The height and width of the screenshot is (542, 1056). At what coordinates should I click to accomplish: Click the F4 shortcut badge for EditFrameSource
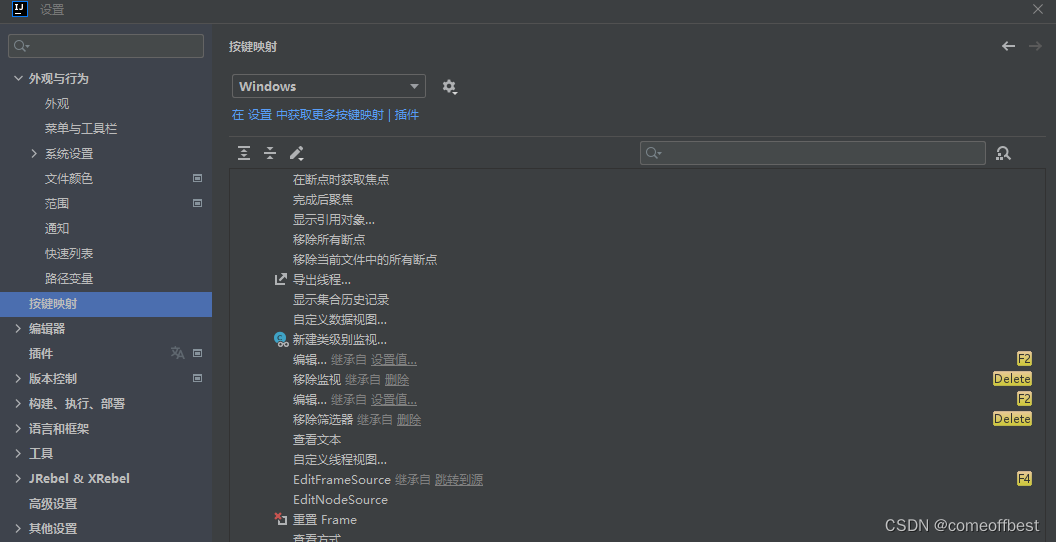(1024, 479)
